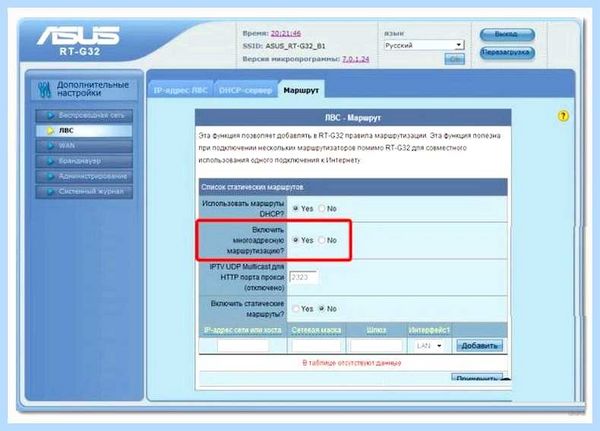The image size is (600, 431).
Task: Click the network or host IP address field
Action: pyautogui.click(x=243, y=346)
